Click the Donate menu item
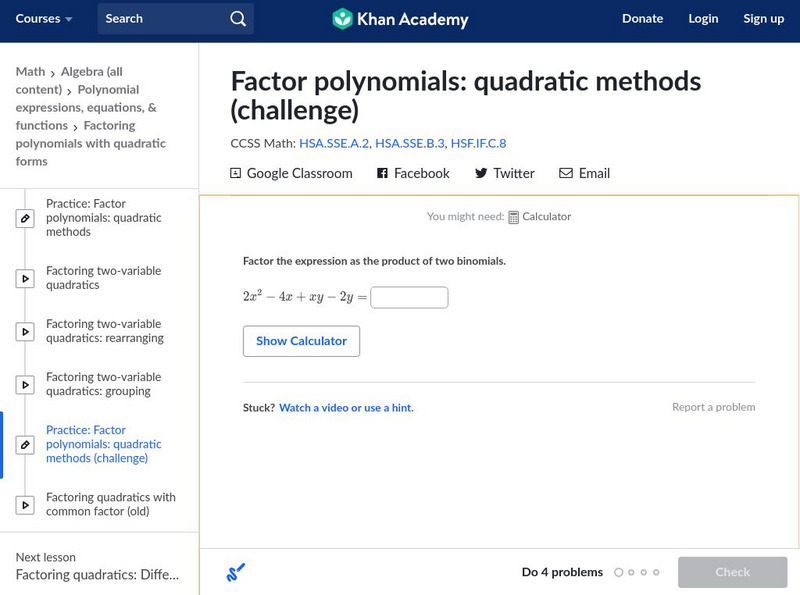Screen dimensions: 800x595 642,19
